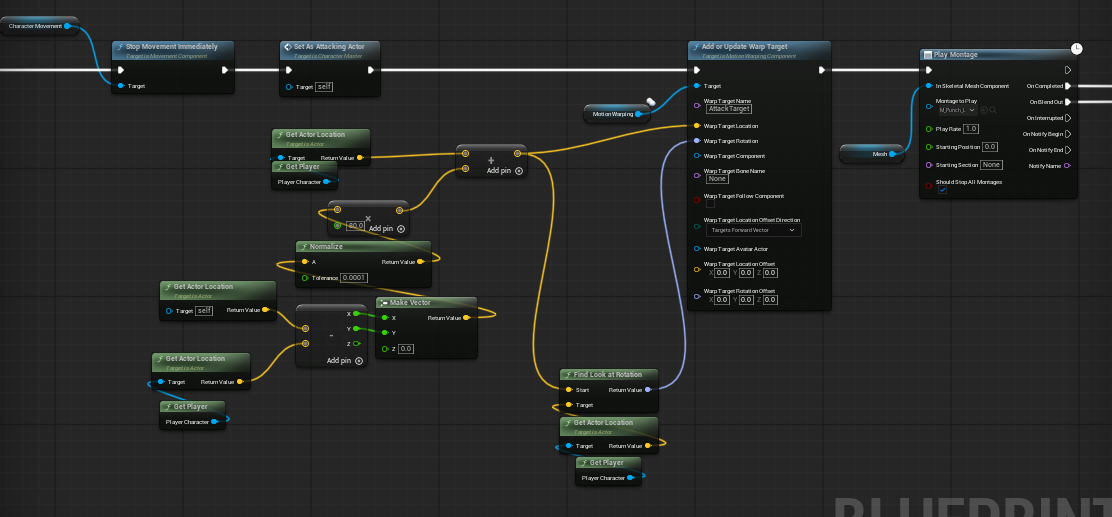This screenshot has height=517, width=1112.
Task: Click the Make Vector Return Value pin
Action: click(466, 318)
